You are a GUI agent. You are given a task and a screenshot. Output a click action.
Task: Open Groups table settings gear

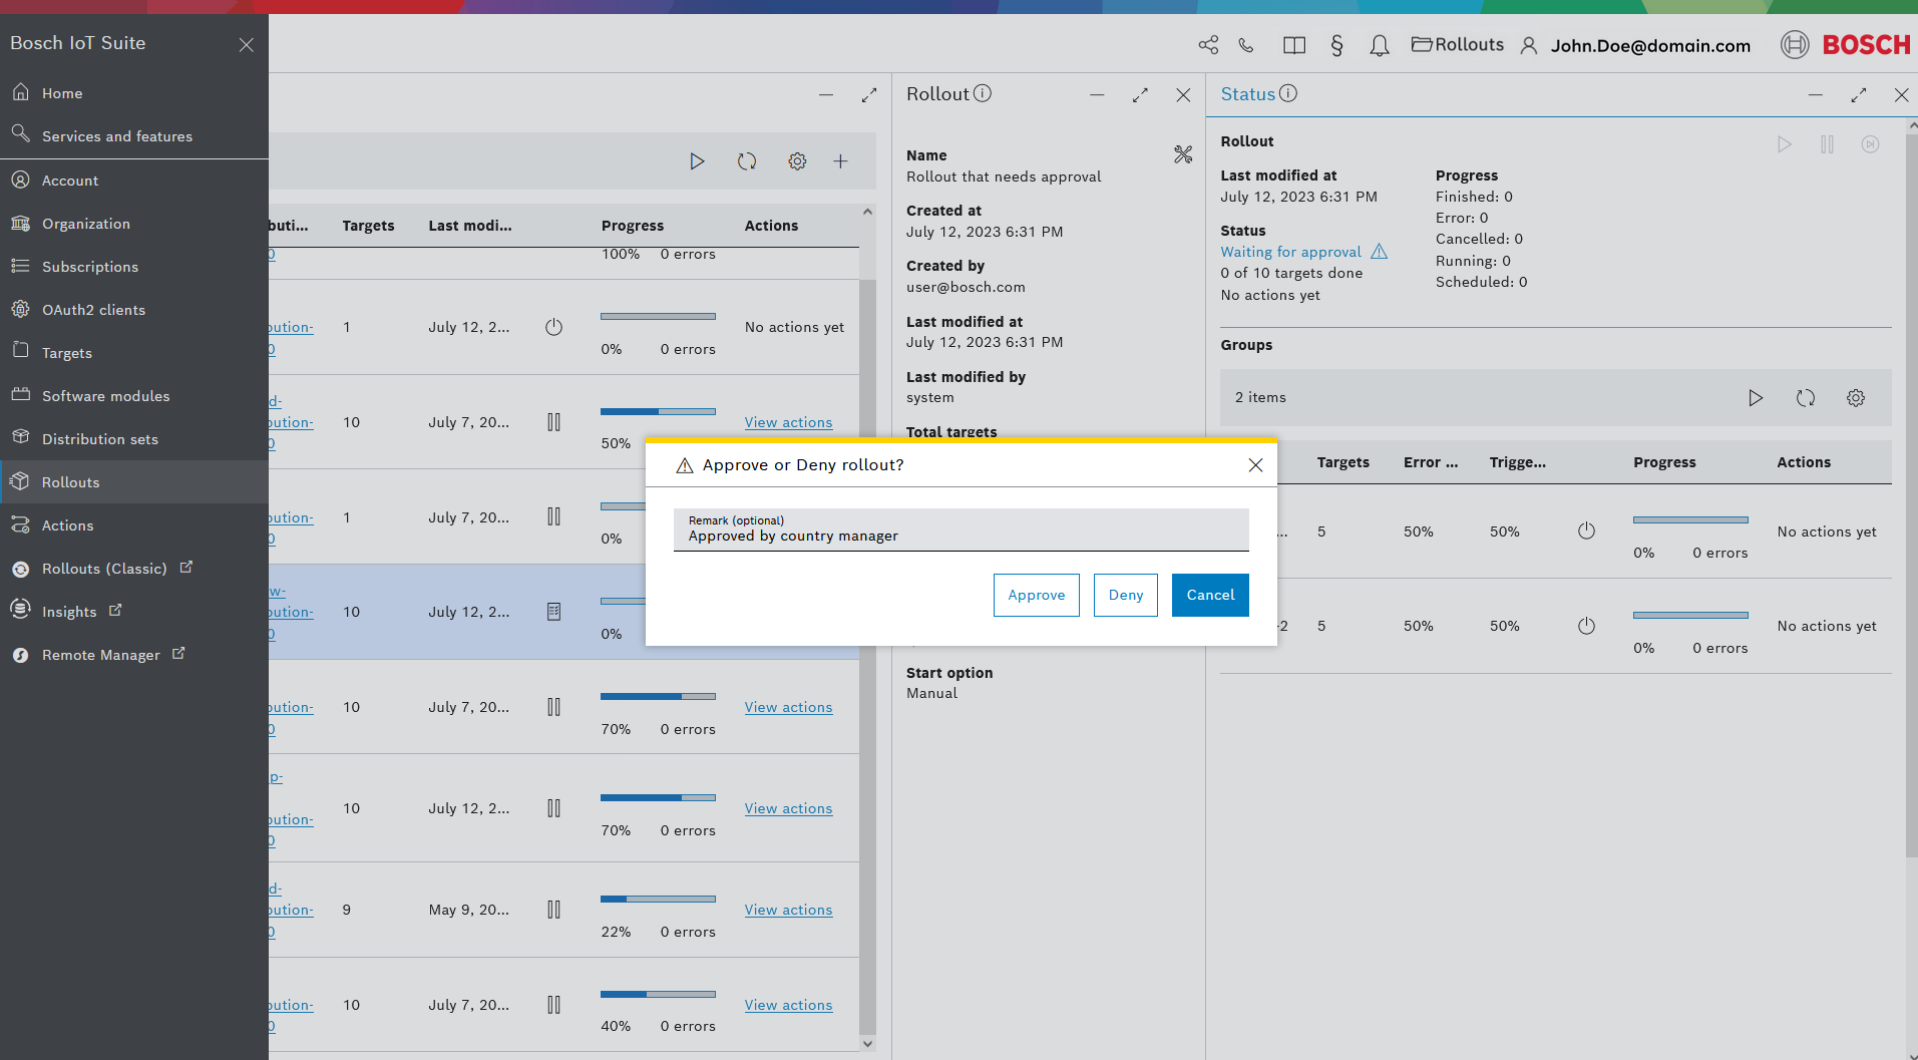[1855, 398]
